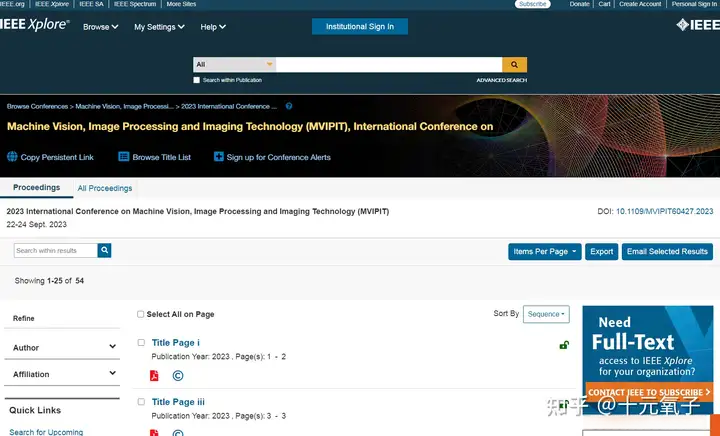Expand the Affiliation refine filter
The width and height of the screenshot is (720, 436).
pyautogui.click(x=62, y=374)
